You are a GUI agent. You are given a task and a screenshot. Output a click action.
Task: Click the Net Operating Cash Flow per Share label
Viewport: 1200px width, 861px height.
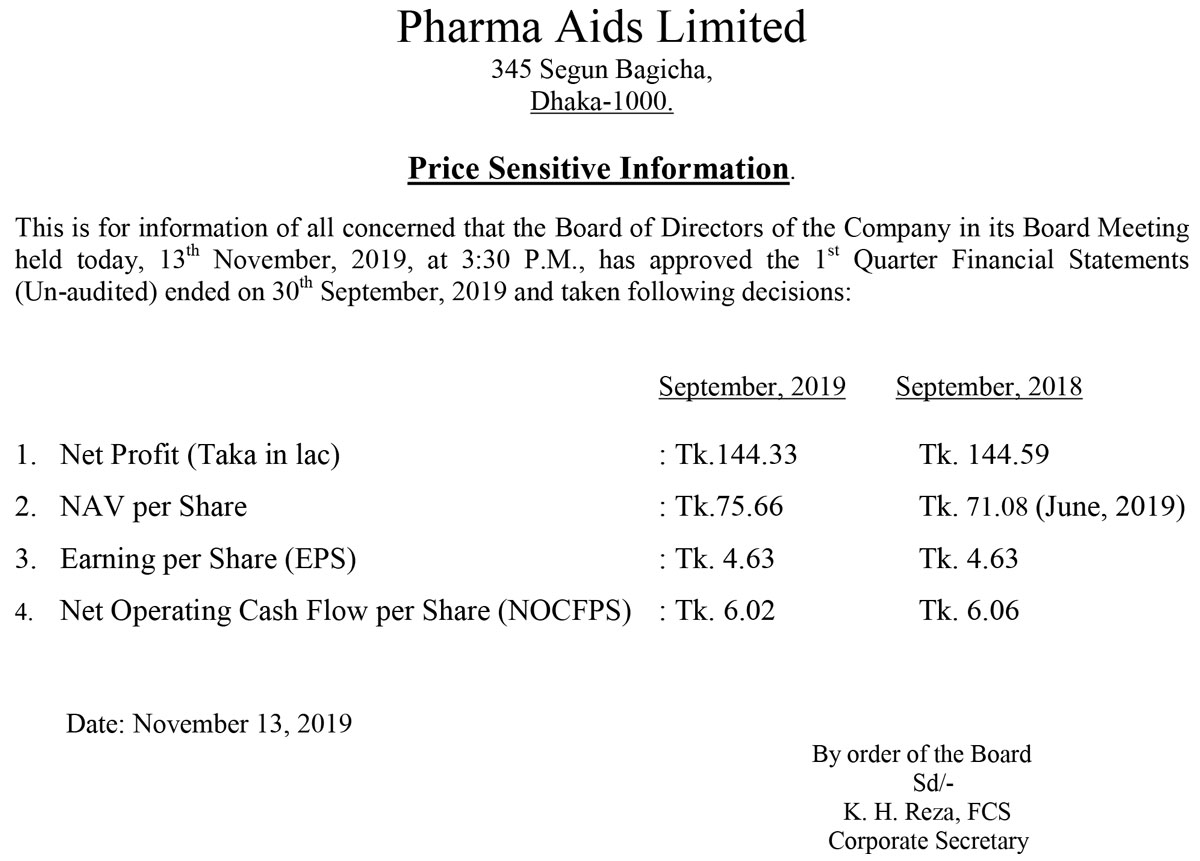coord(345,610)
